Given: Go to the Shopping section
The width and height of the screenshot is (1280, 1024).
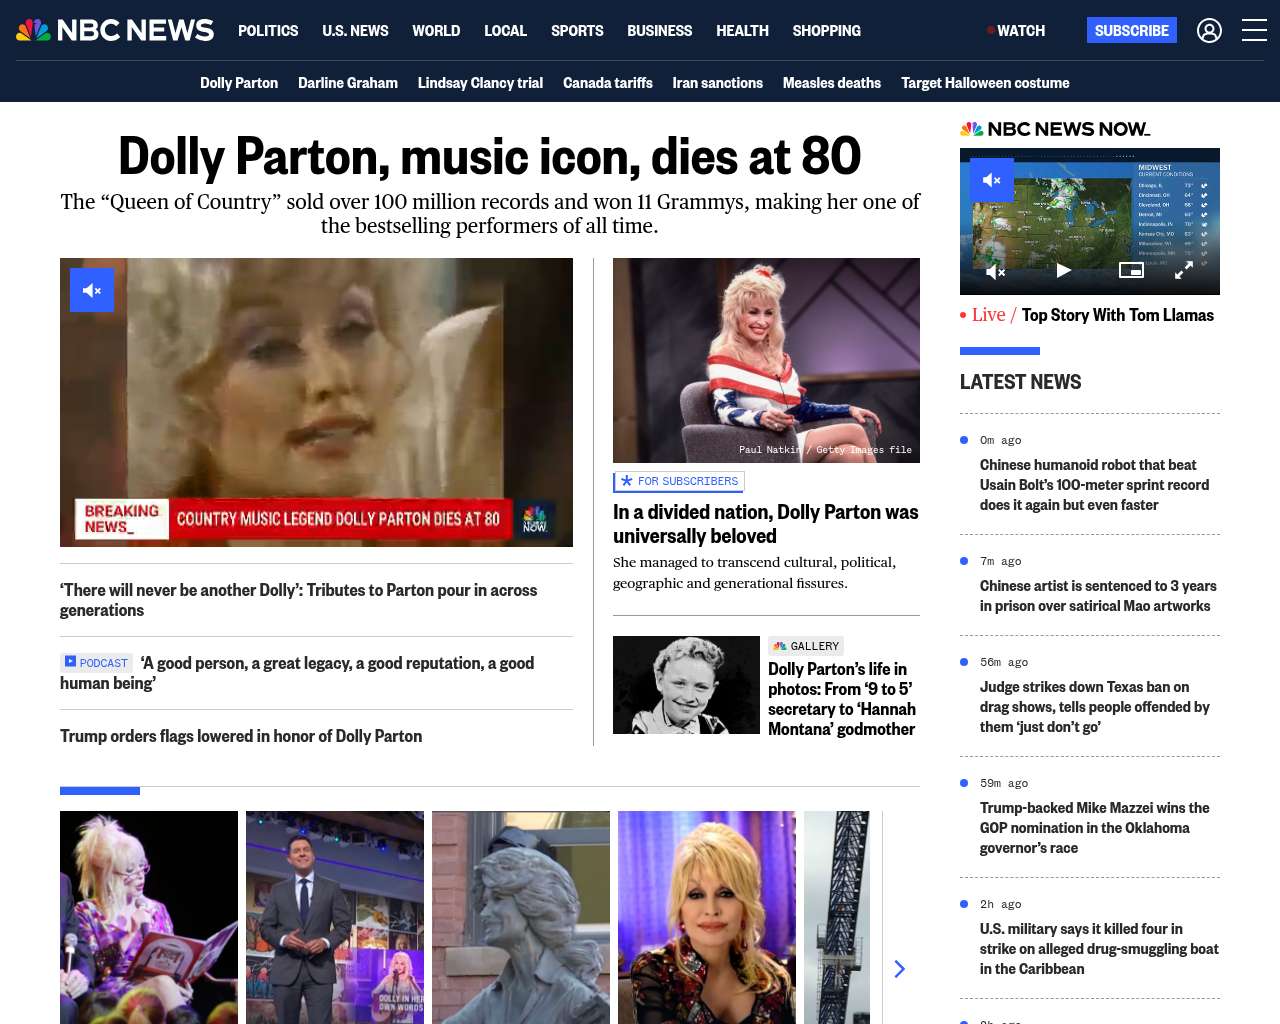Looking at the screenshot, I should click(826, 31).
